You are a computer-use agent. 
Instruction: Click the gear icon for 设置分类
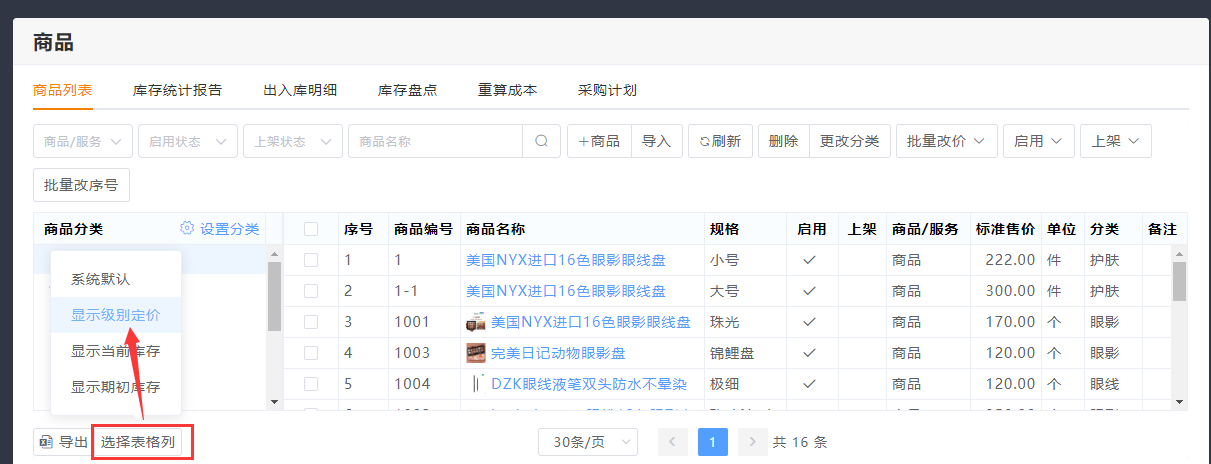187,228
